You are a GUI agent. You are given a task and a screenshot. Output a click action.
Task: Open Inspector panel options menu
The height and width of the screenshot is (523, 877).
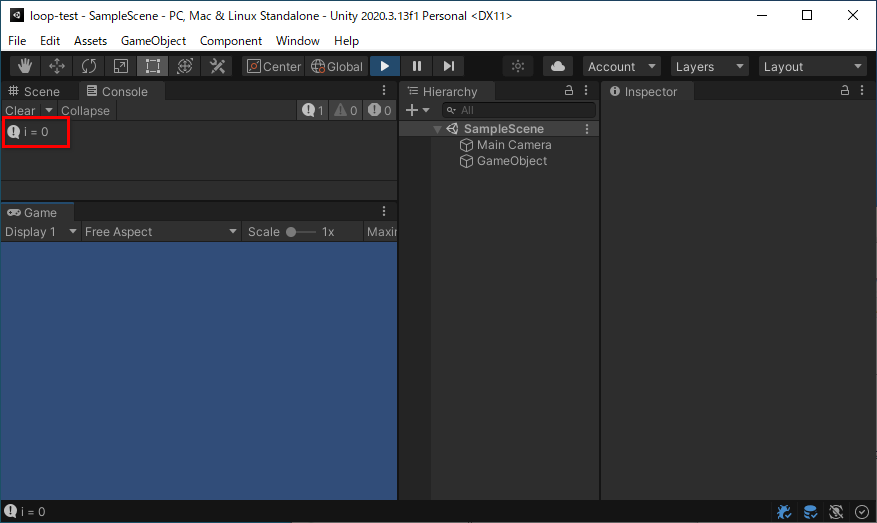click(x=862, y=91)
